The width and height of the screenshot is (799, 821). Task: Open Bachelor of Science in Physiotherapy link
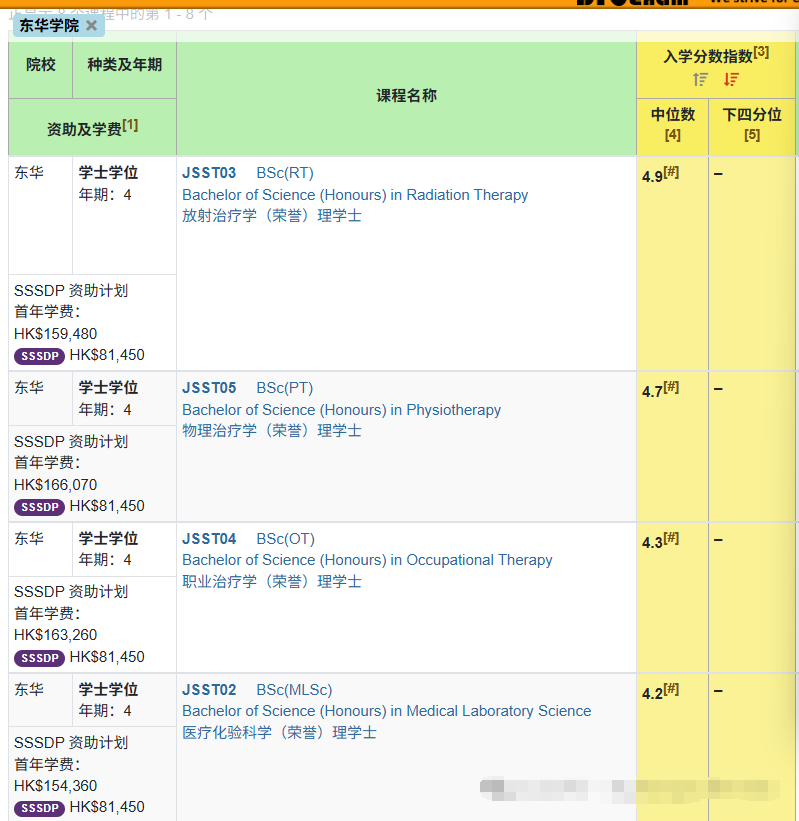[x=341, y=410]
